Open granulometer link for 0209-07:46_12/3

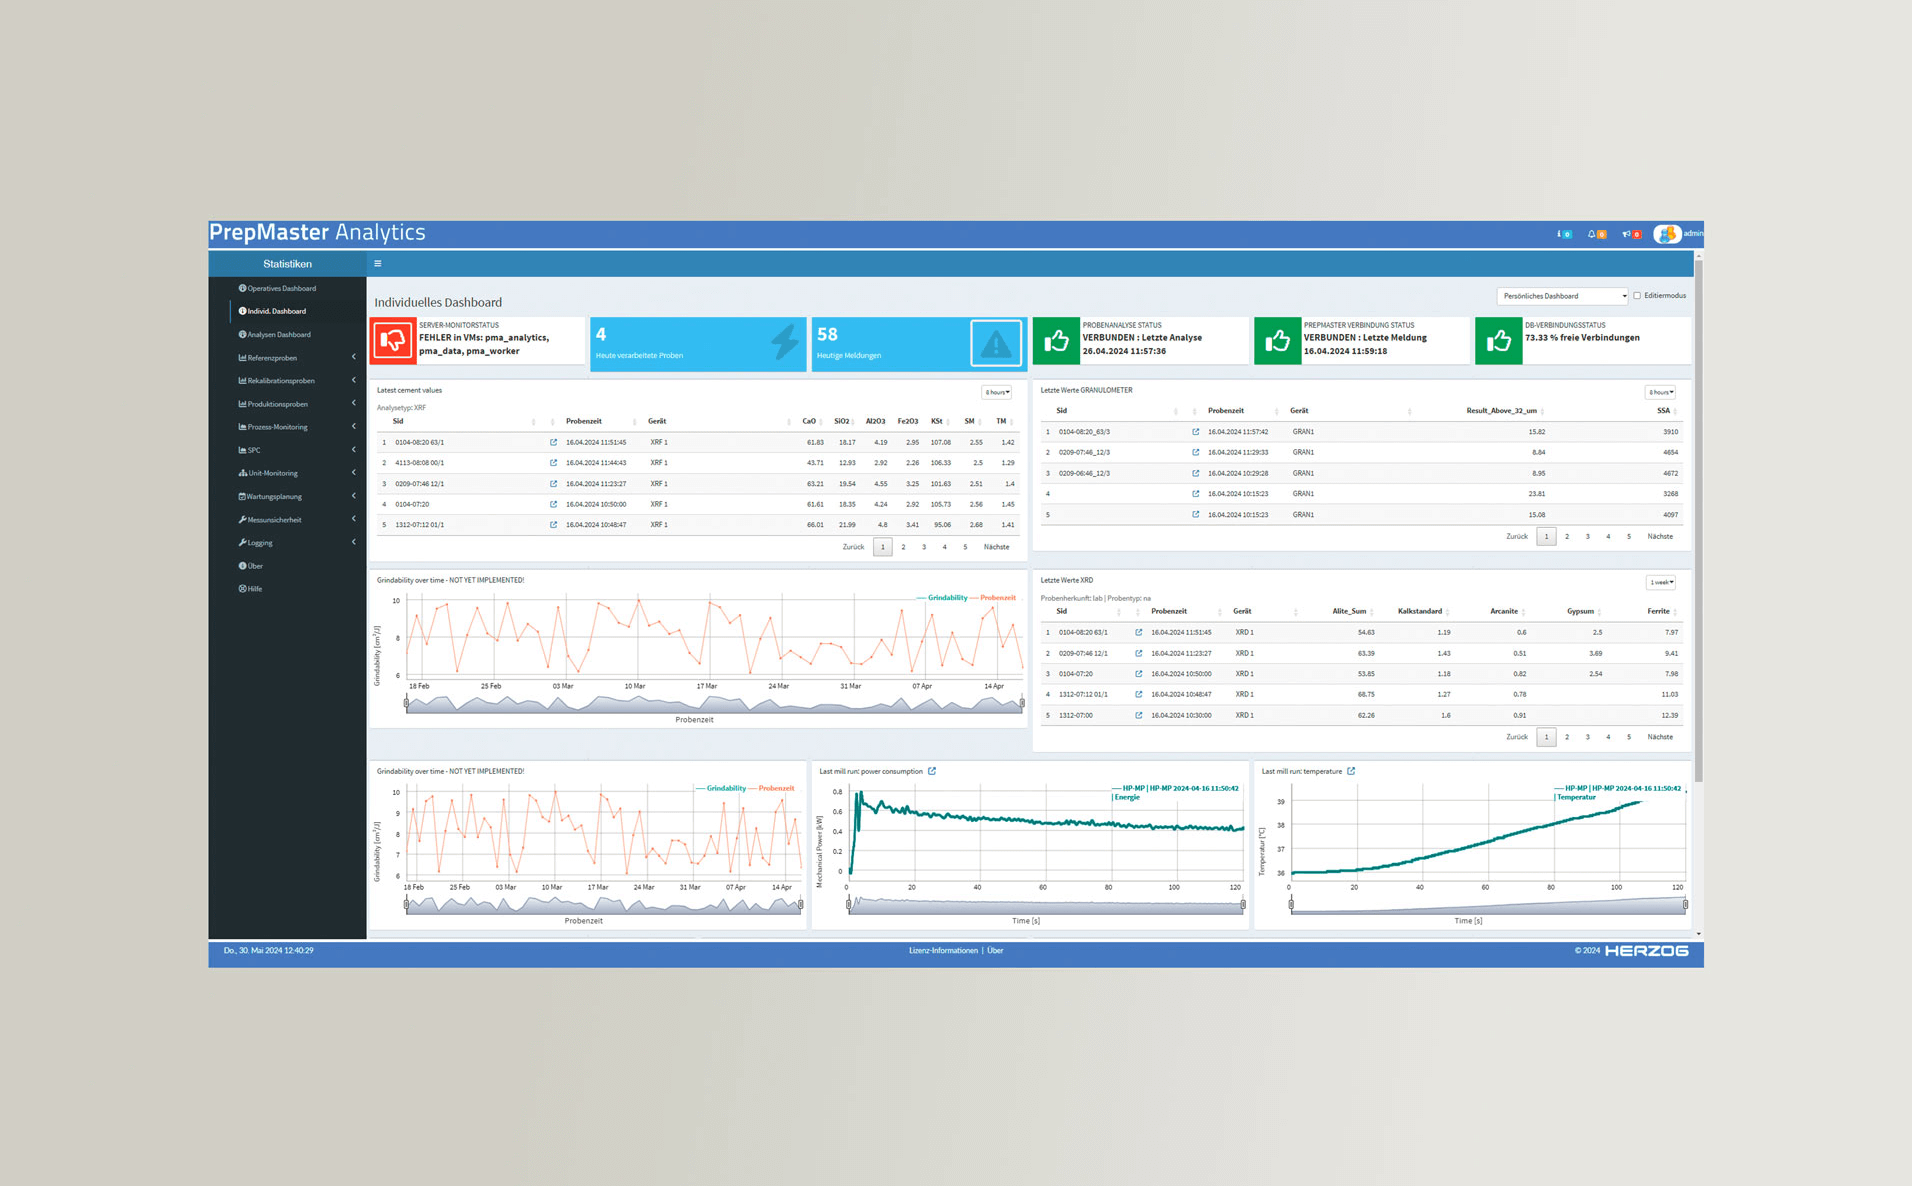pyautogui.click(x=1195, y=453)
